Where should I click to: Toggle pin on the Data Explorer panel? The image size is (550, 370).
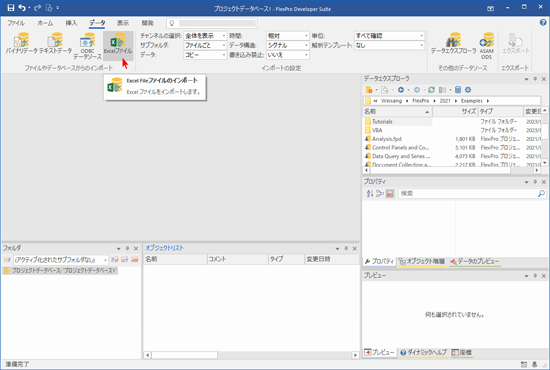tap(535, 79)
